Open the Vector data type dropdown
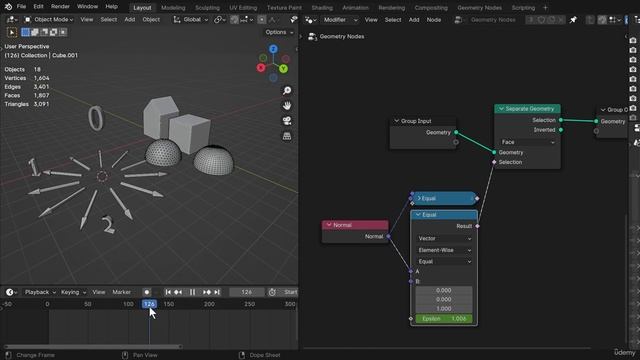 tap(444, 238)
